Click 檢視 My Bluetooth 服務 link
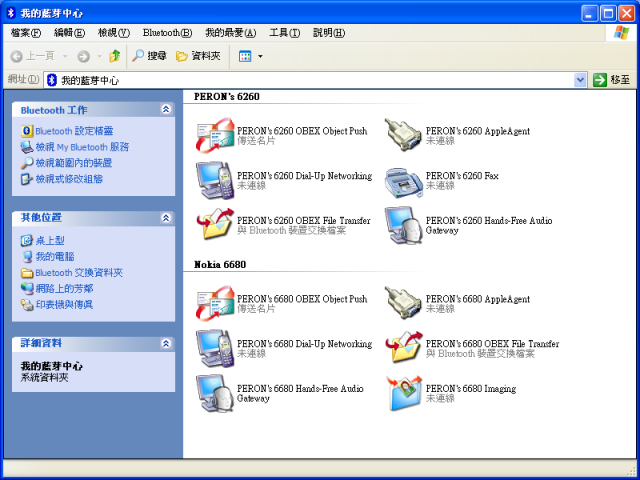Image resolution: width=640 pixels, height=480 pixels. 82,147
